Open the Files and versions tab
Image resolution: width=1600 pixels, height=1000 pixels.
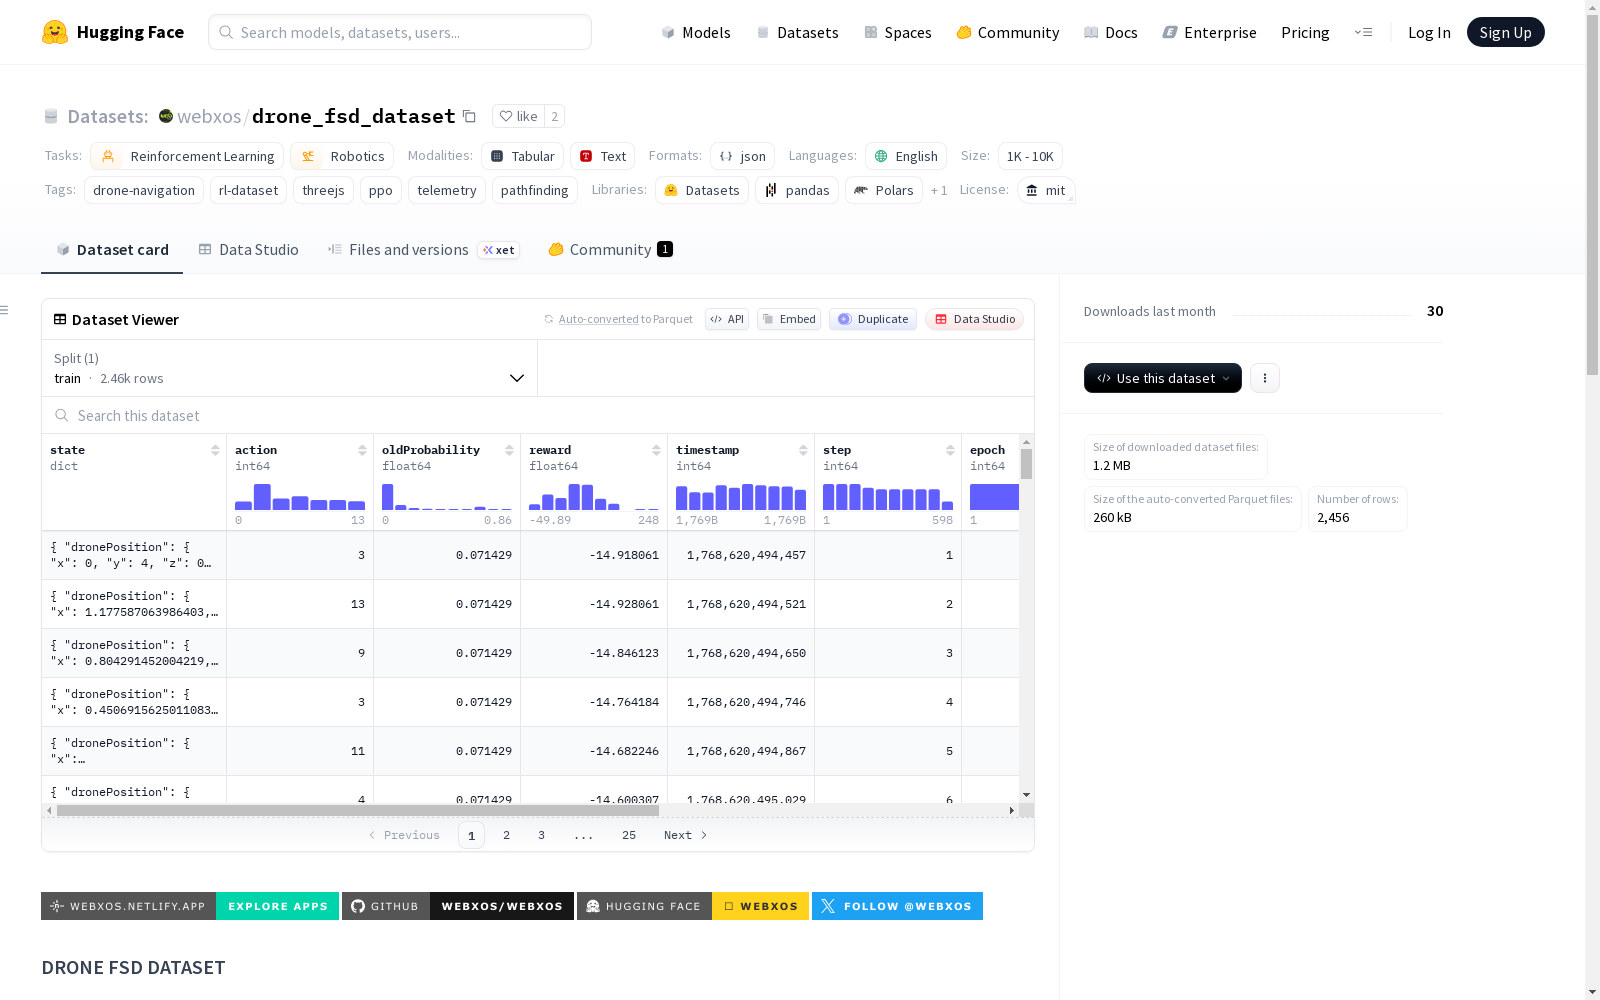tap(423, 250)
